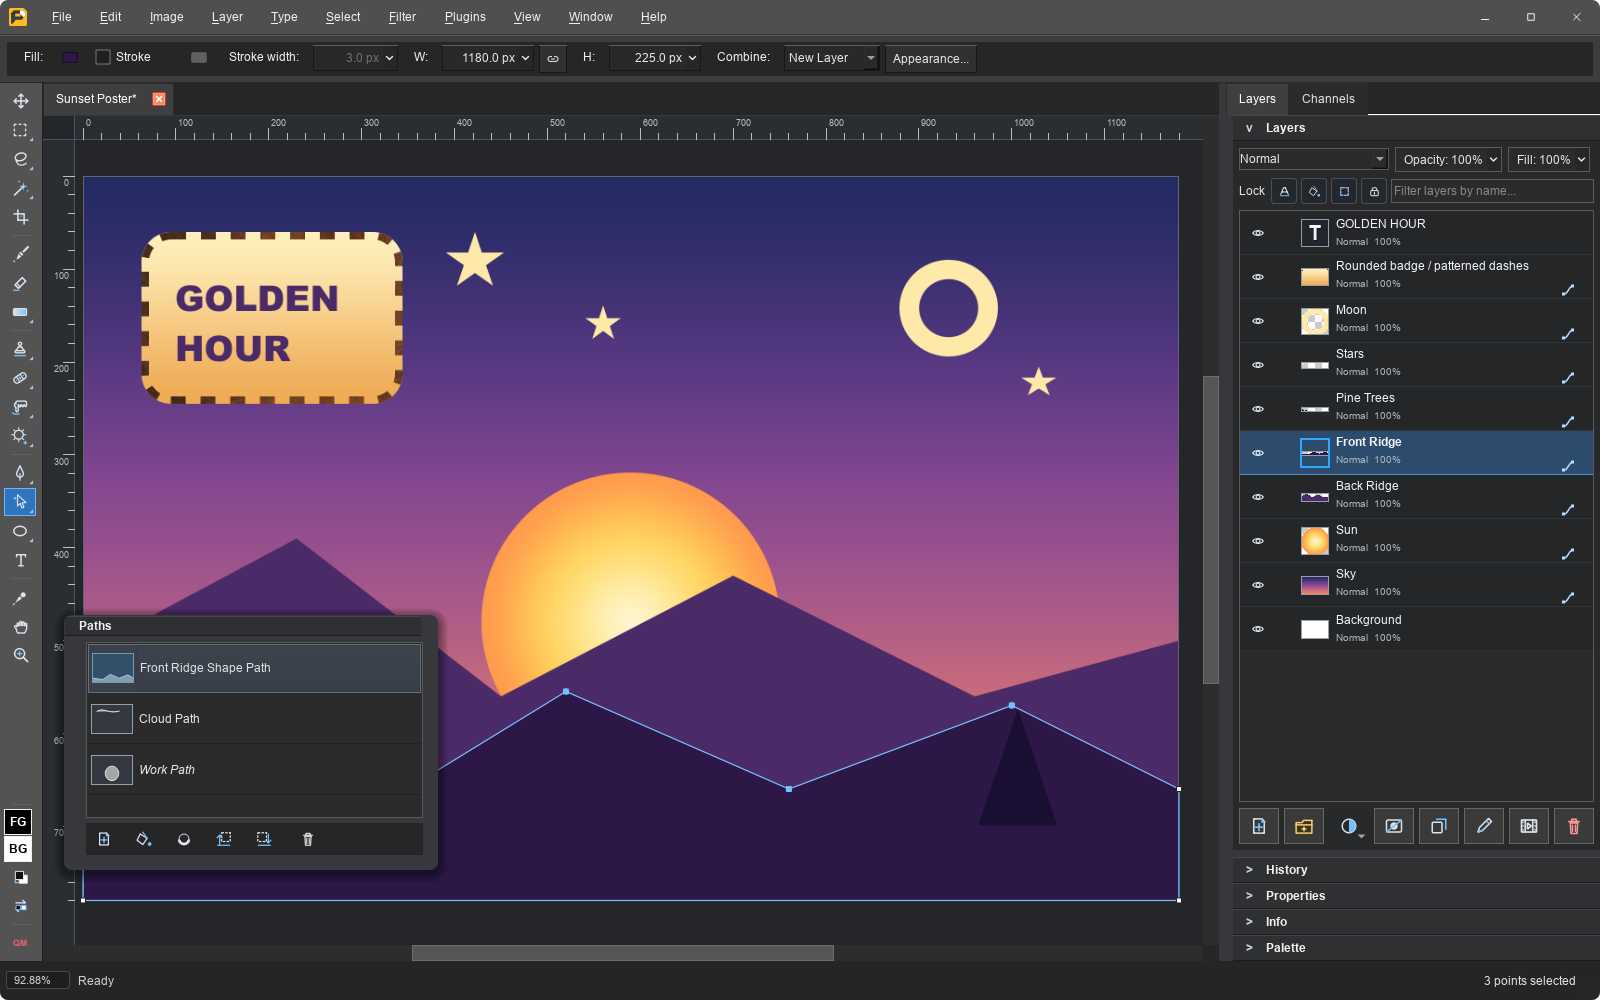Viewport: 1600px width, 1000px height.
Task: Pick the Lasso tool
Action: (20, 159)
